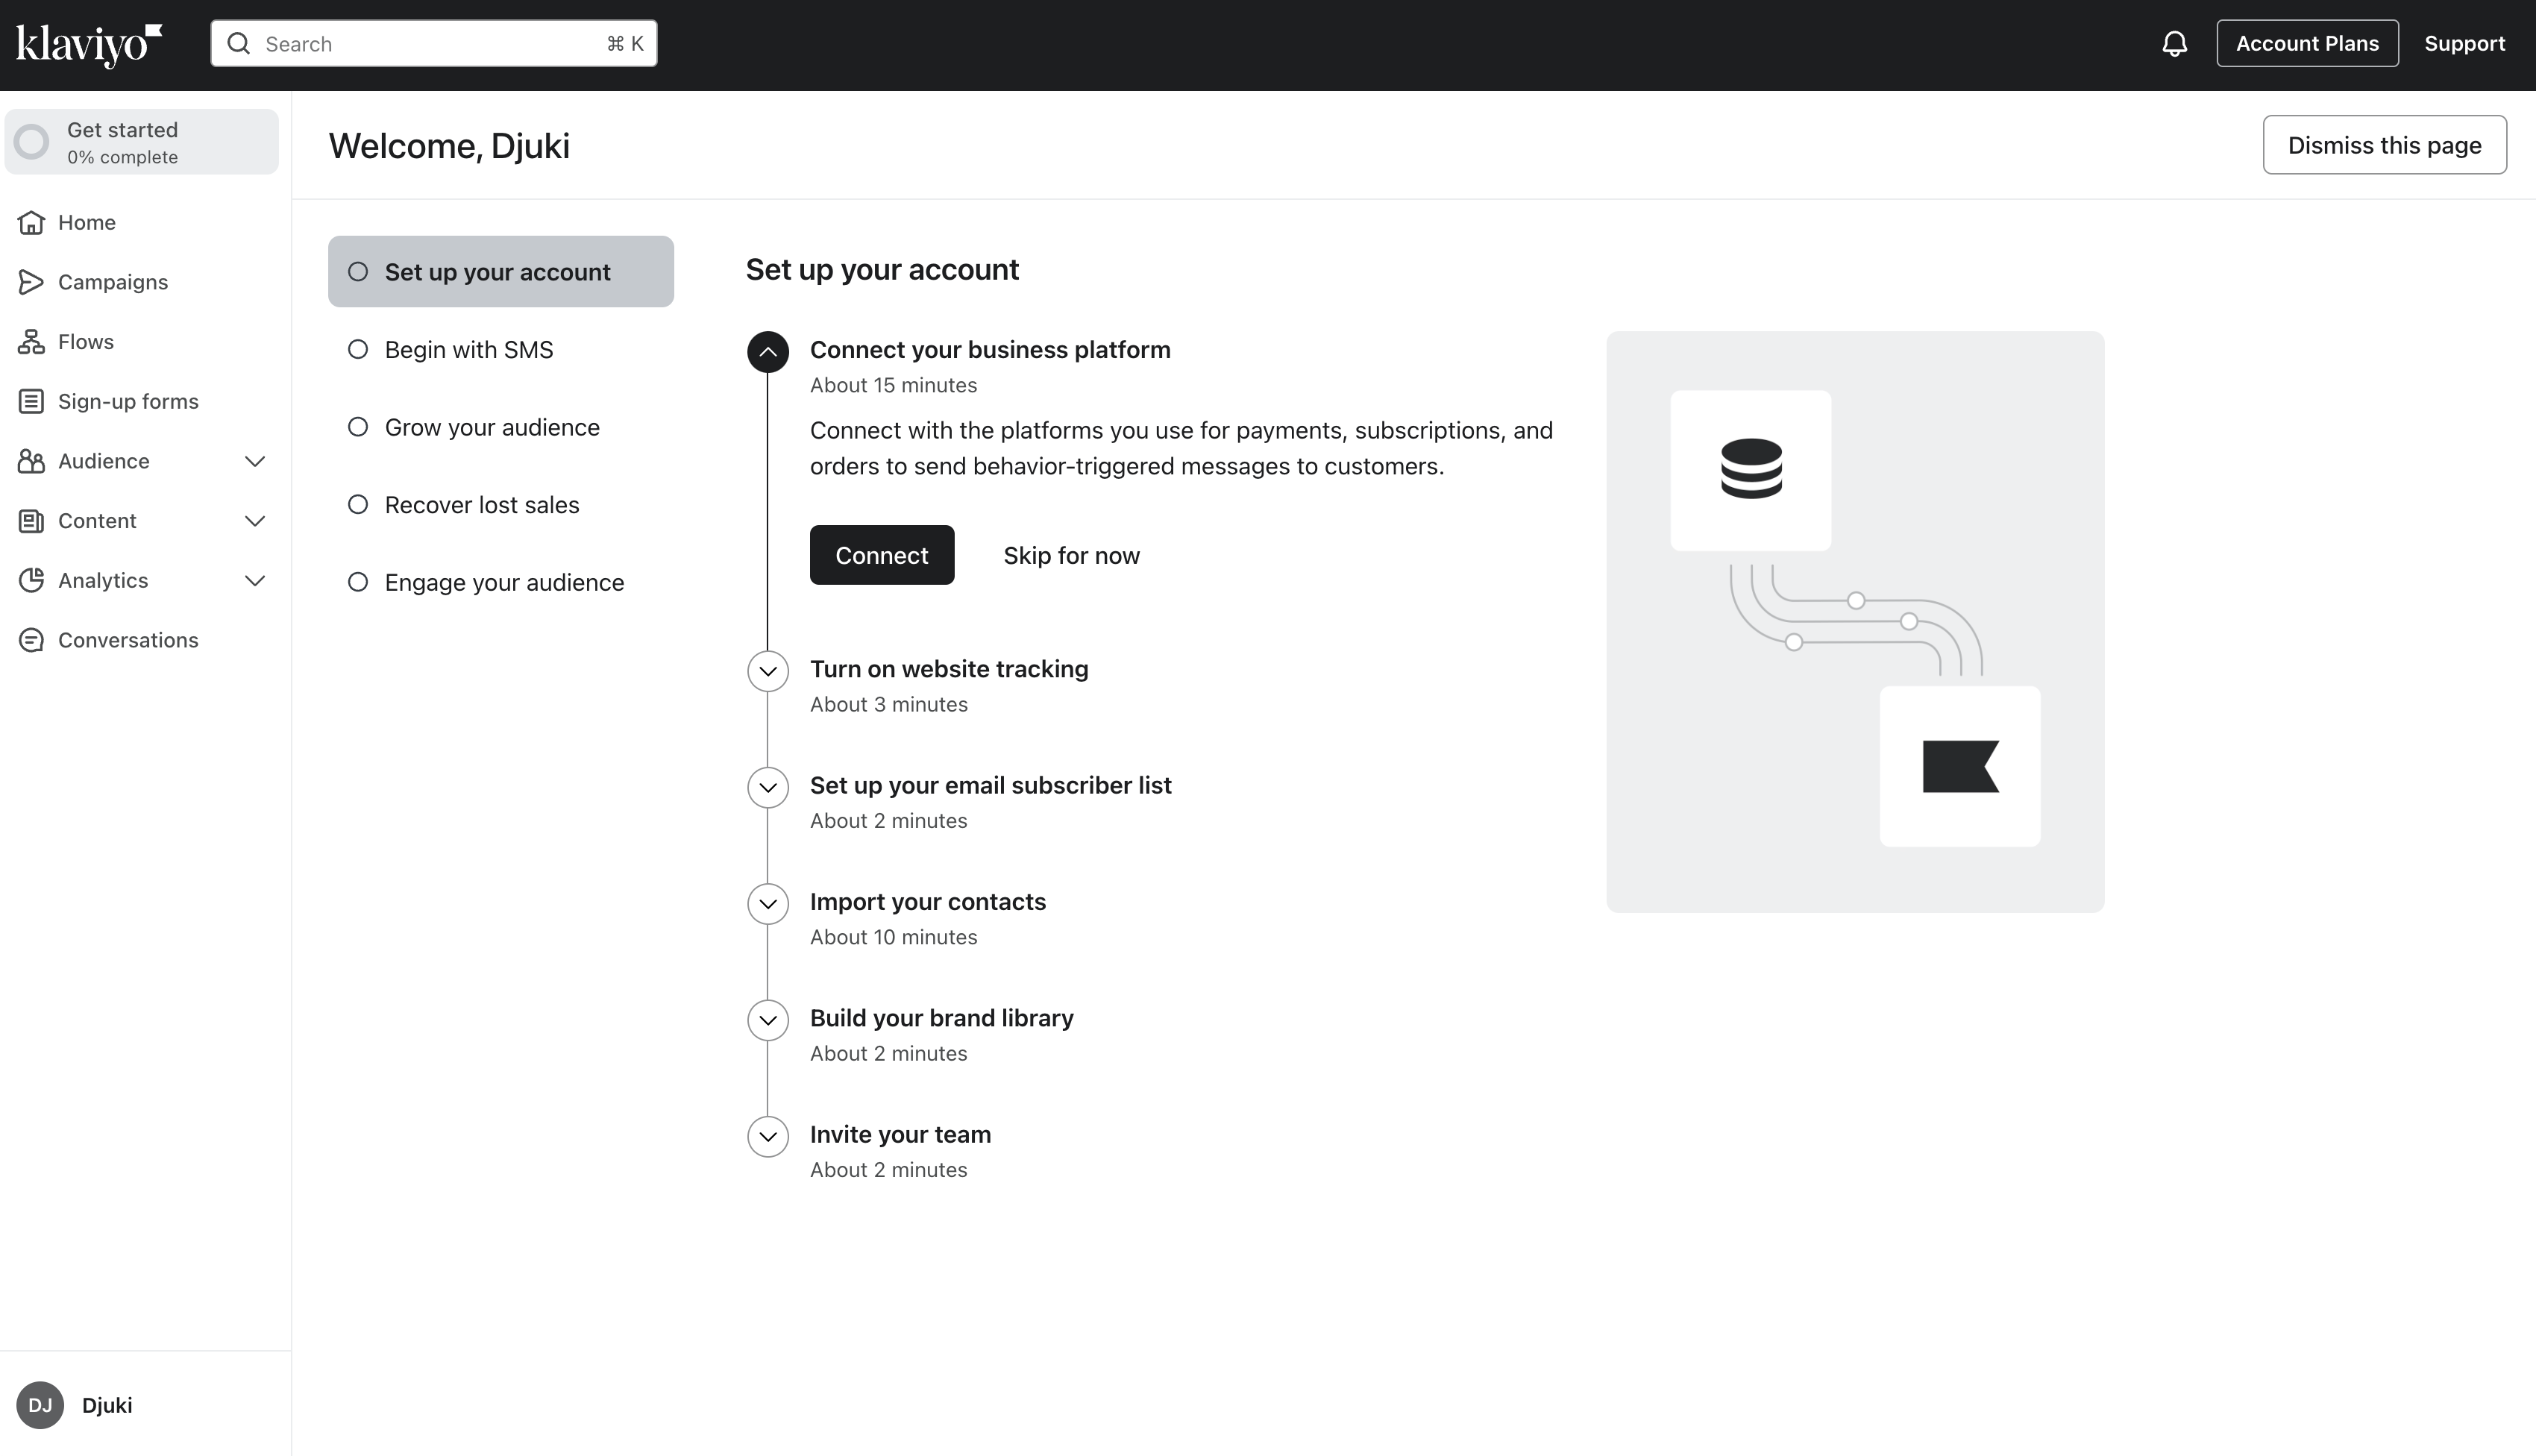This screenshot has height=1456, width=2536.
Task: Select the Recover lost sales step
Action: pos(481,505)
